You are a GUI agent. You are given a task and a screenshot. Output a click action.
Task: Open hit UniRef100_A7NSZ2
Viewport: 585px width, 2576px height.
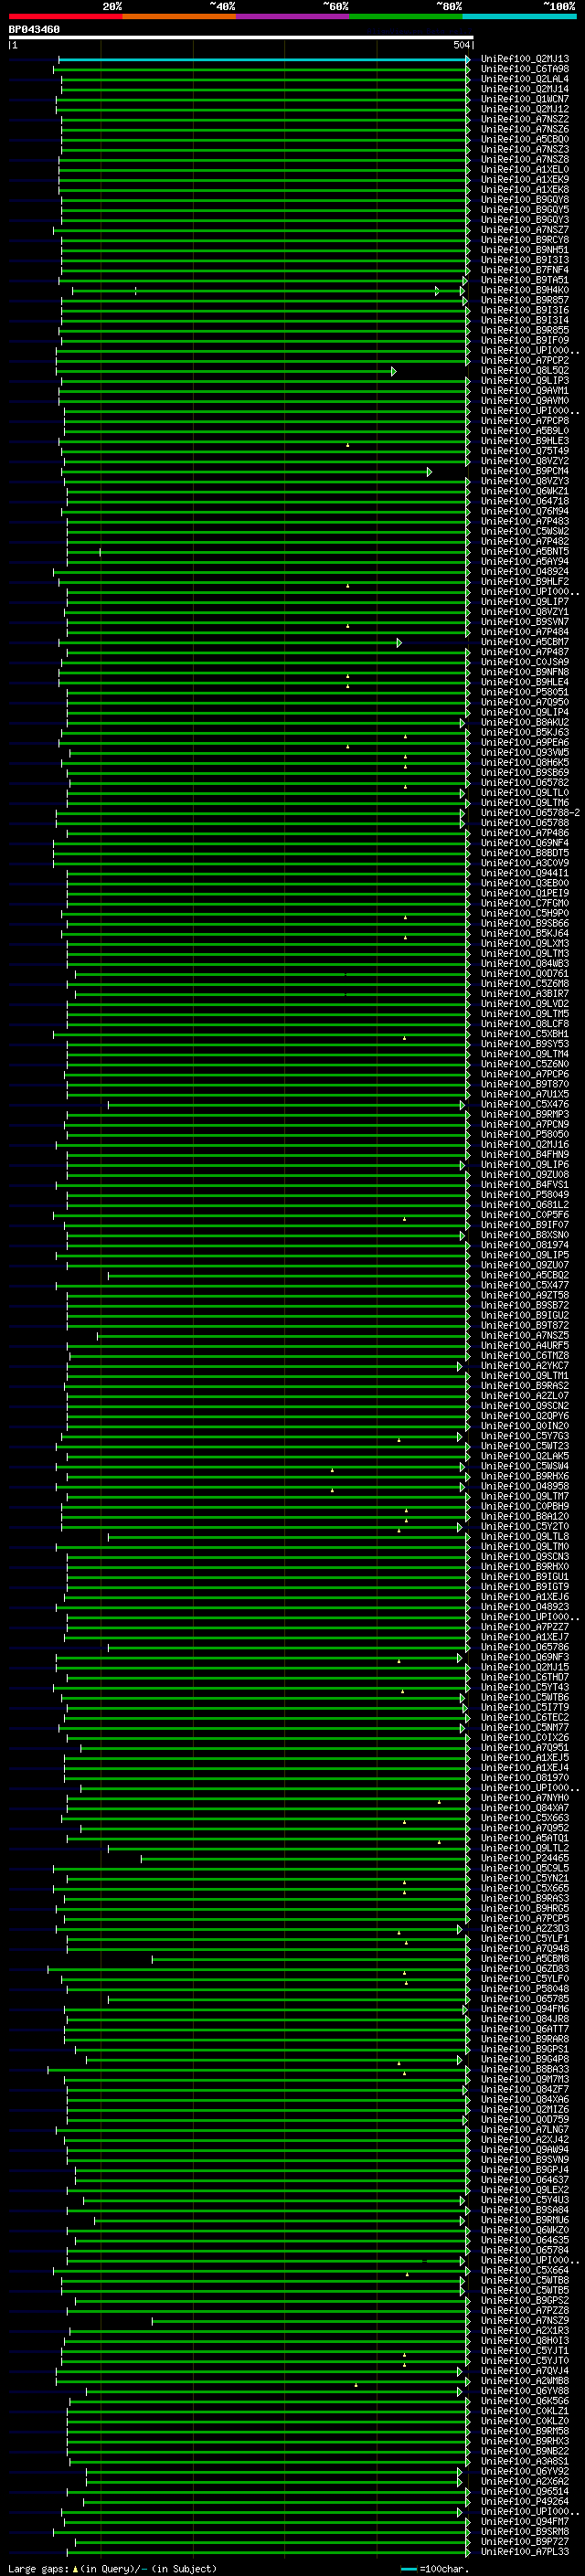pos(525,120)
